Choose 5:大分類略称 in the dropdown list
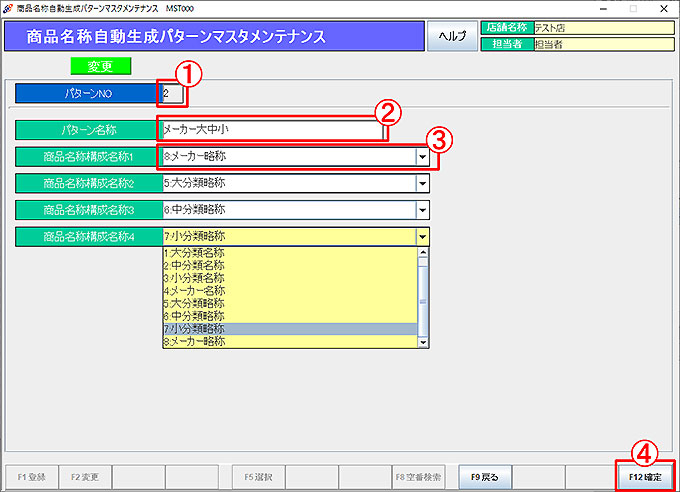This screenshot has height=492, width=680. pyautogui.click(x=290, y=303)
